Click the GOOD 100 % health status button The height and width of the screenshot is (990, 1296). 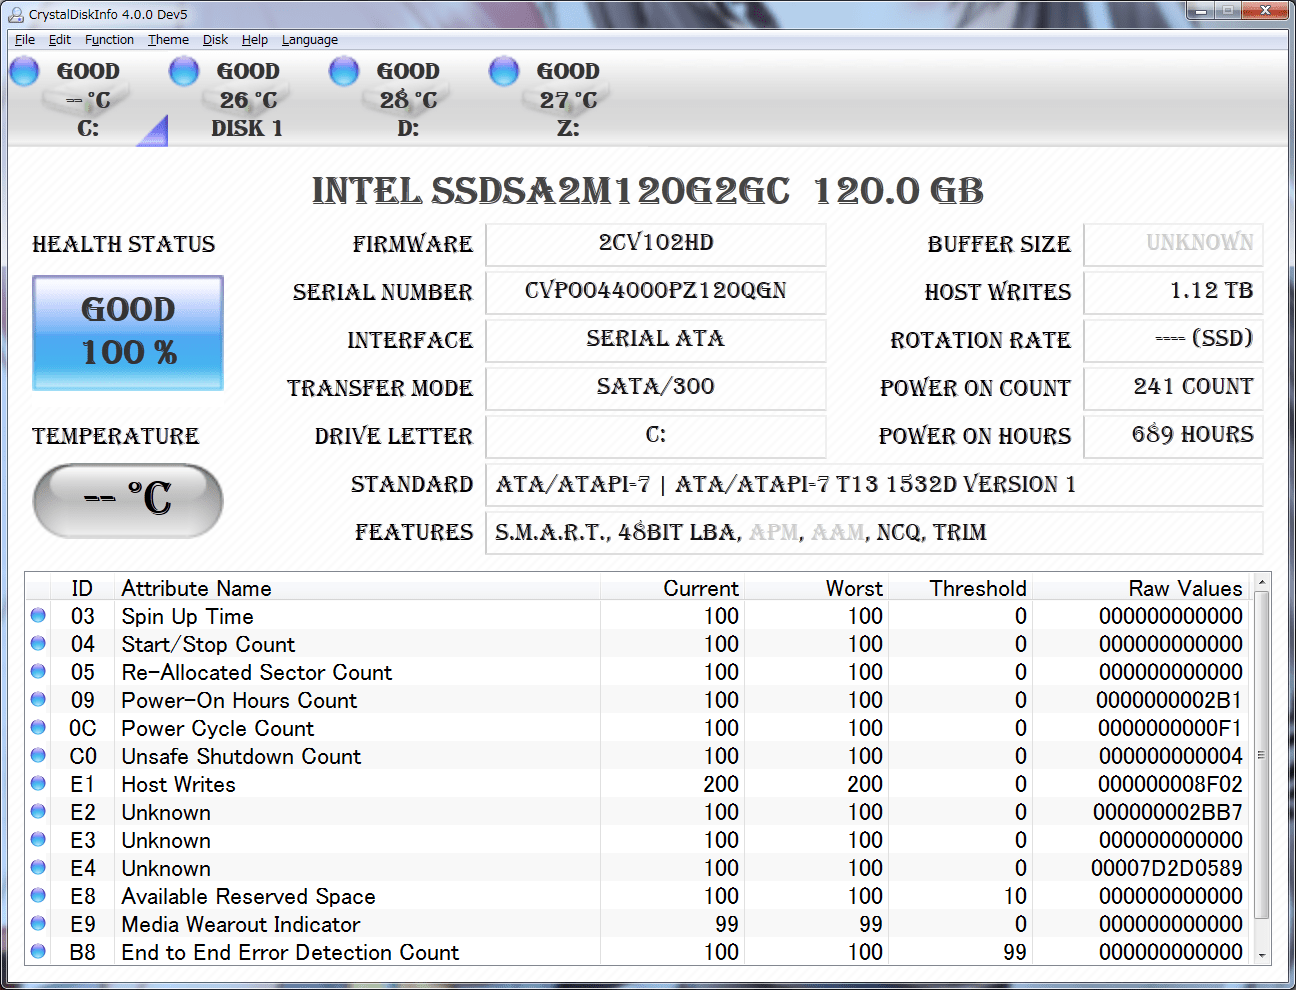pos(128,333)
